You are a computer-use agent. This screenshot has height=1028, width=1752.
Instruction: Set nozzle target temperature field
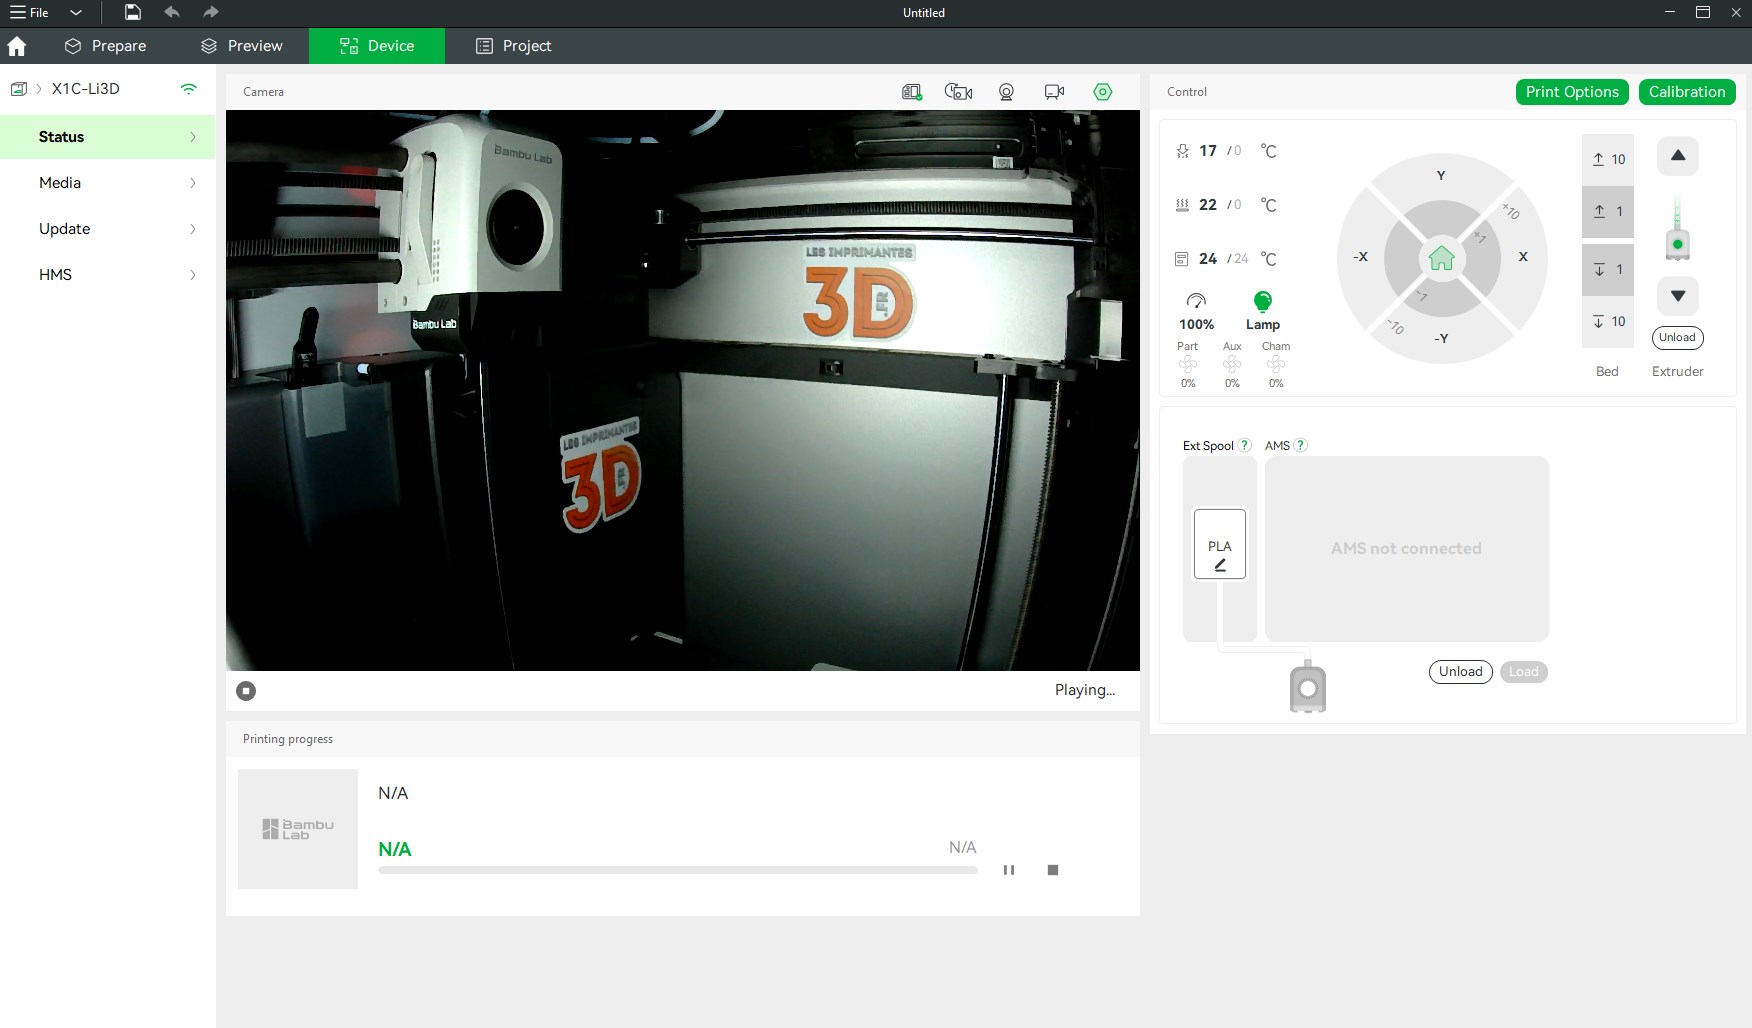pyautogui.click(x=1238, y=151)
